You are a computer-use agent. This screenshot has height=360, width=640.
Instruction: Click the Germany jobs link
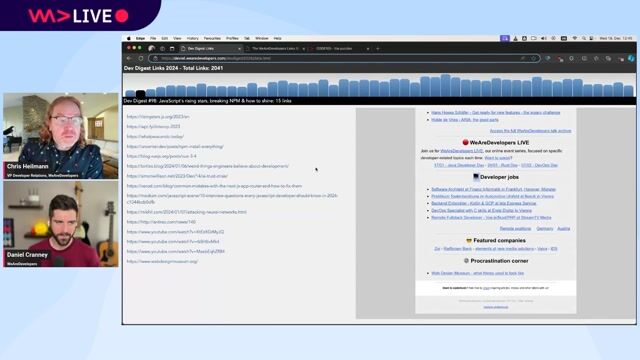click(x=545, y=229)
